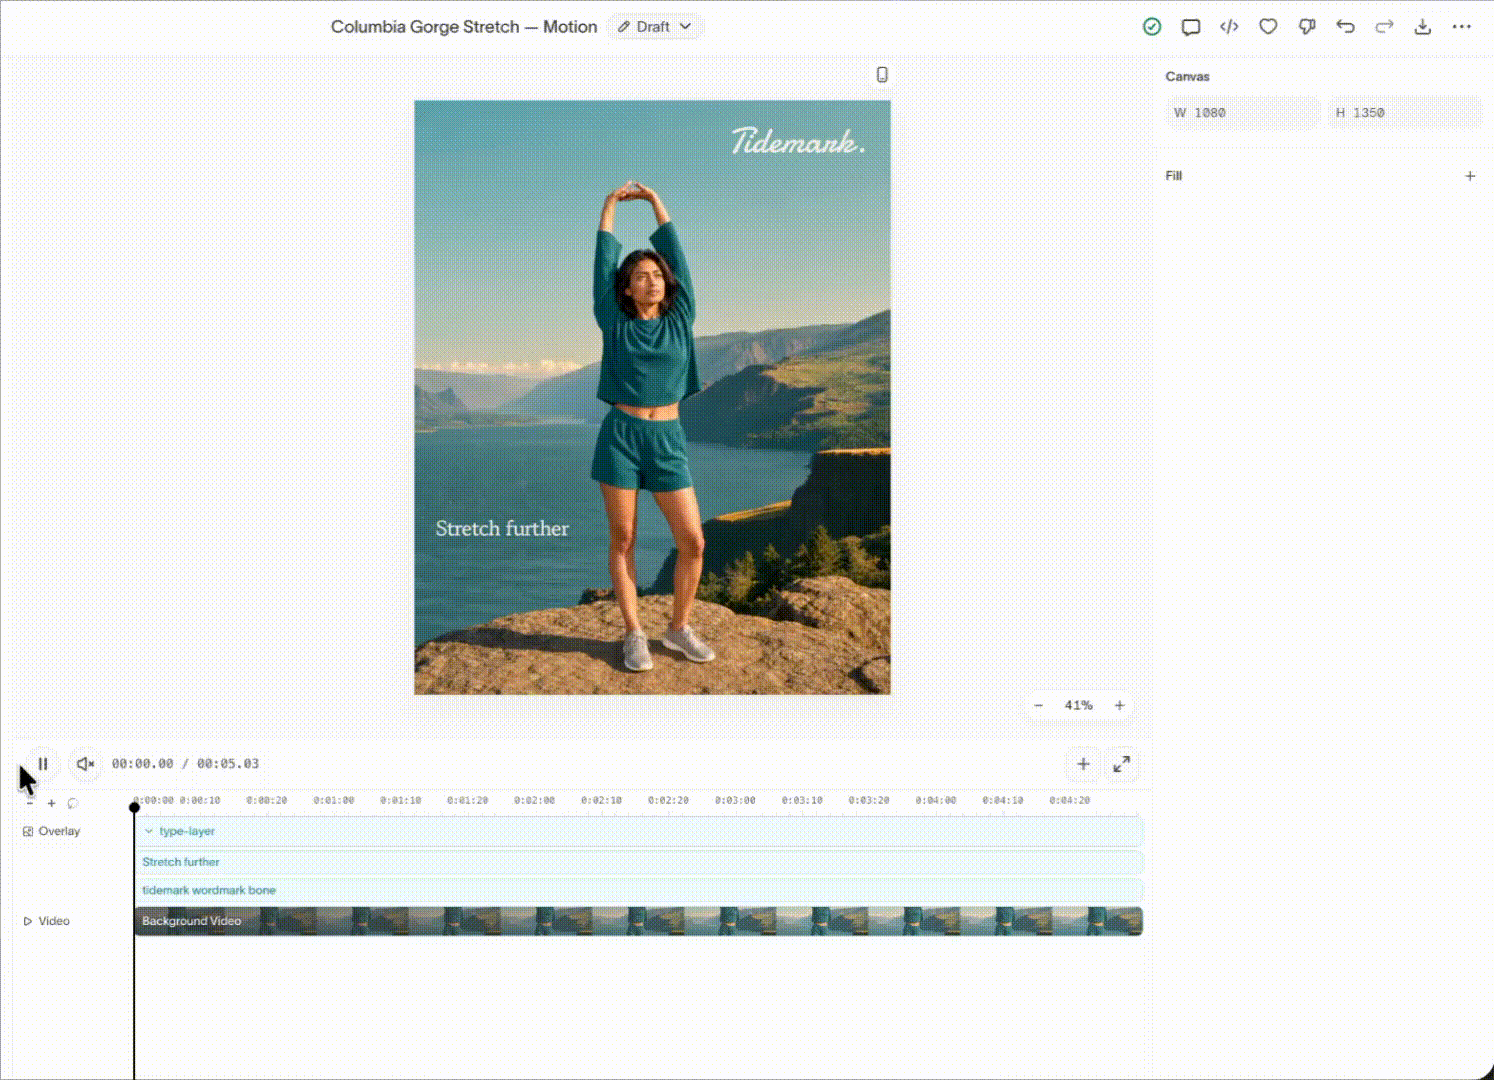Click the green checkmark status icon
The image size is (1494, 1080).
coord(1152,27)
